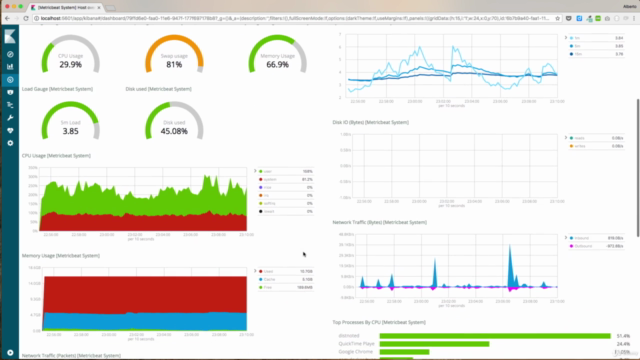Toggle the Inbound network series legend
Viewport: 640px width, 360px height.
(596, 238)
